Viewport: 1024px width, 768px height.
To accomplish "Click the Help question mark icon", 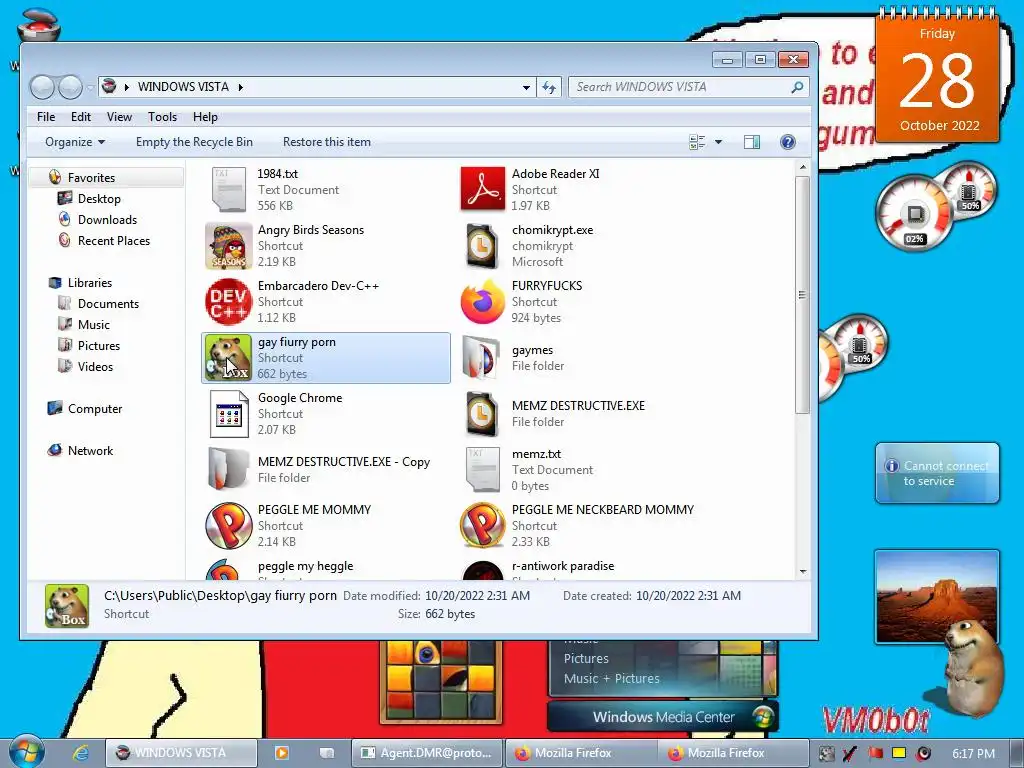I will pyautogui.click(x=788, y=142).
